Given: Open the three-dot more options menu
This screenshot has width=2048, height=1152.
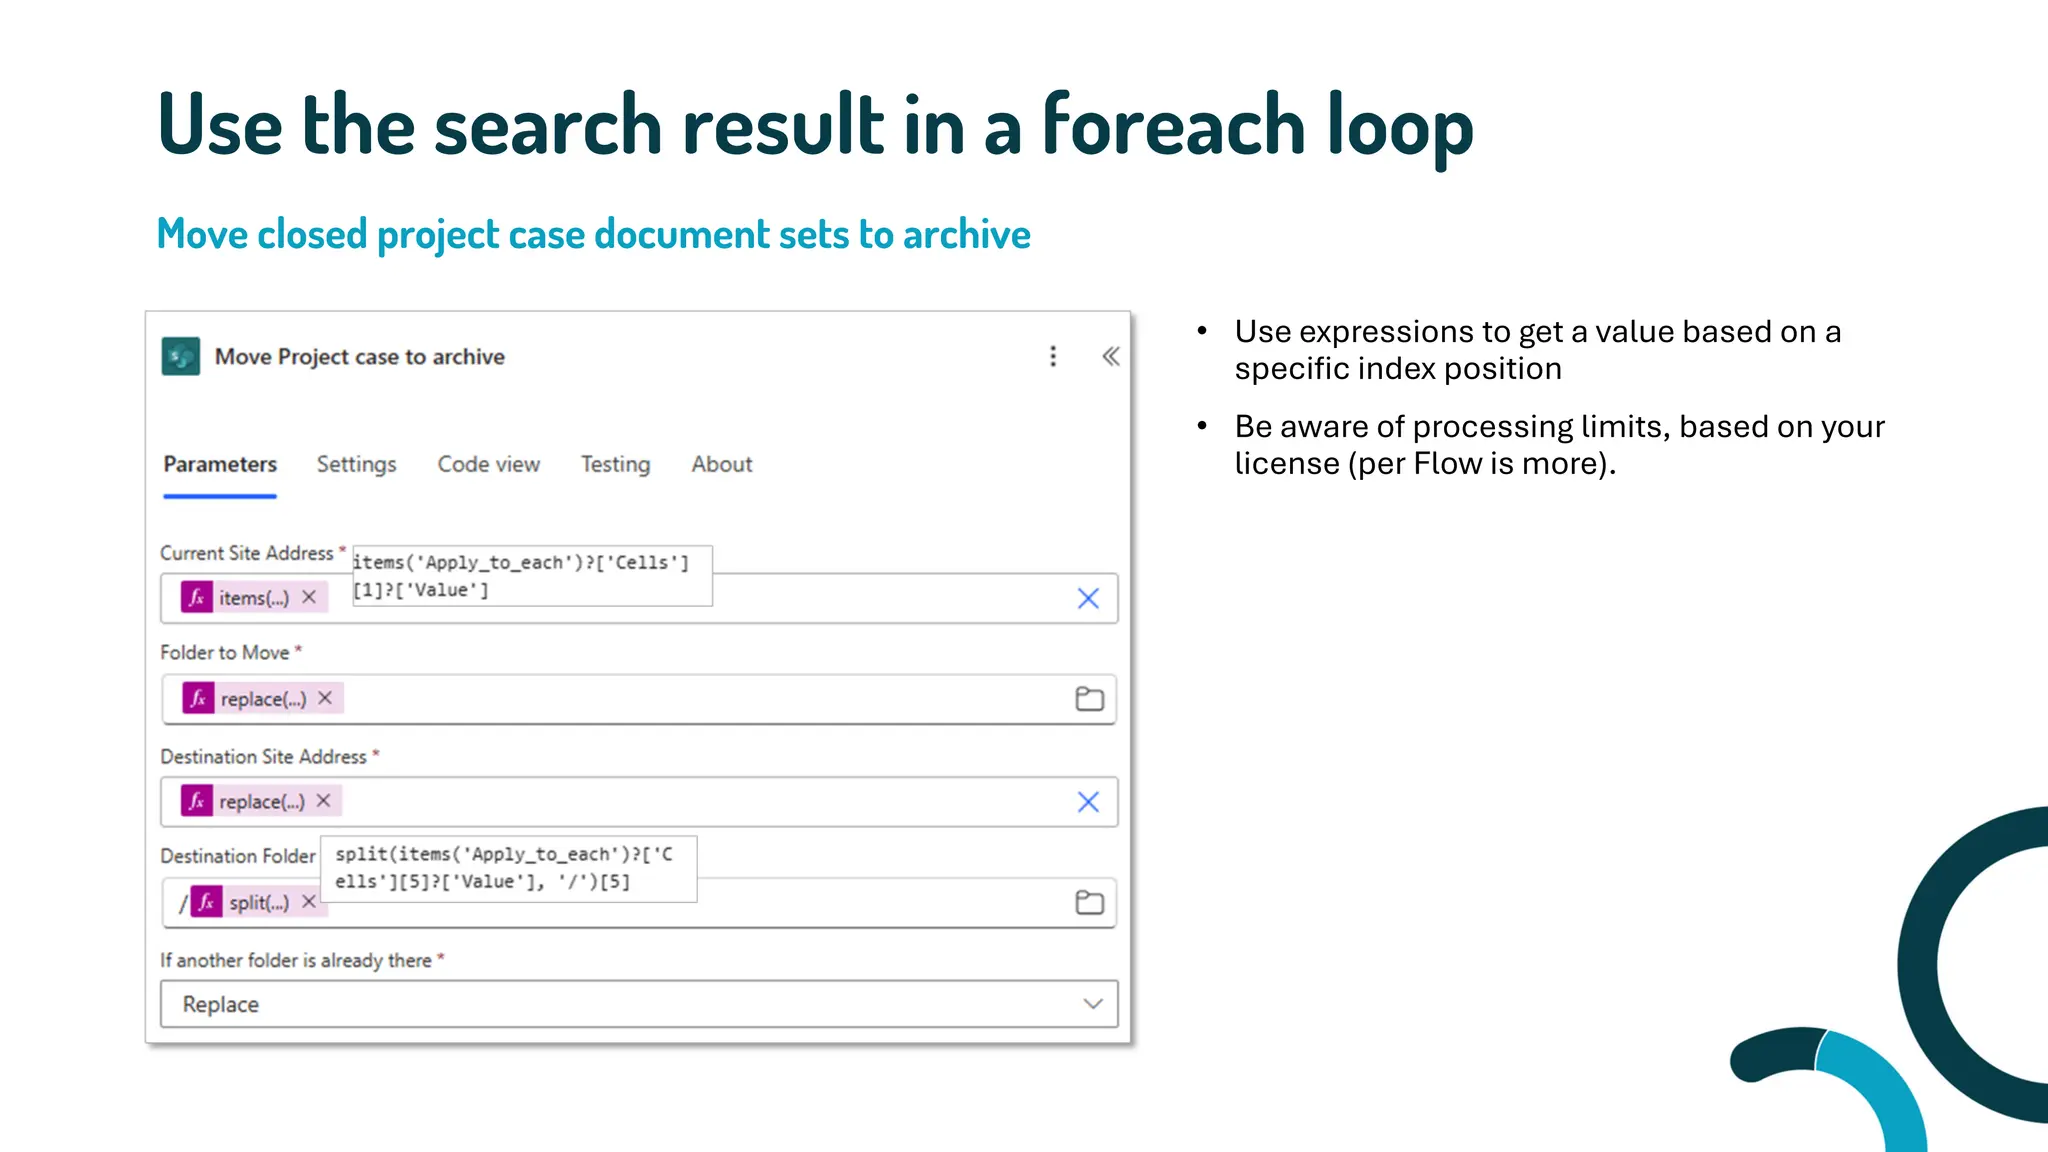Looking at the screenshot, I should [x=1053, y=356].
